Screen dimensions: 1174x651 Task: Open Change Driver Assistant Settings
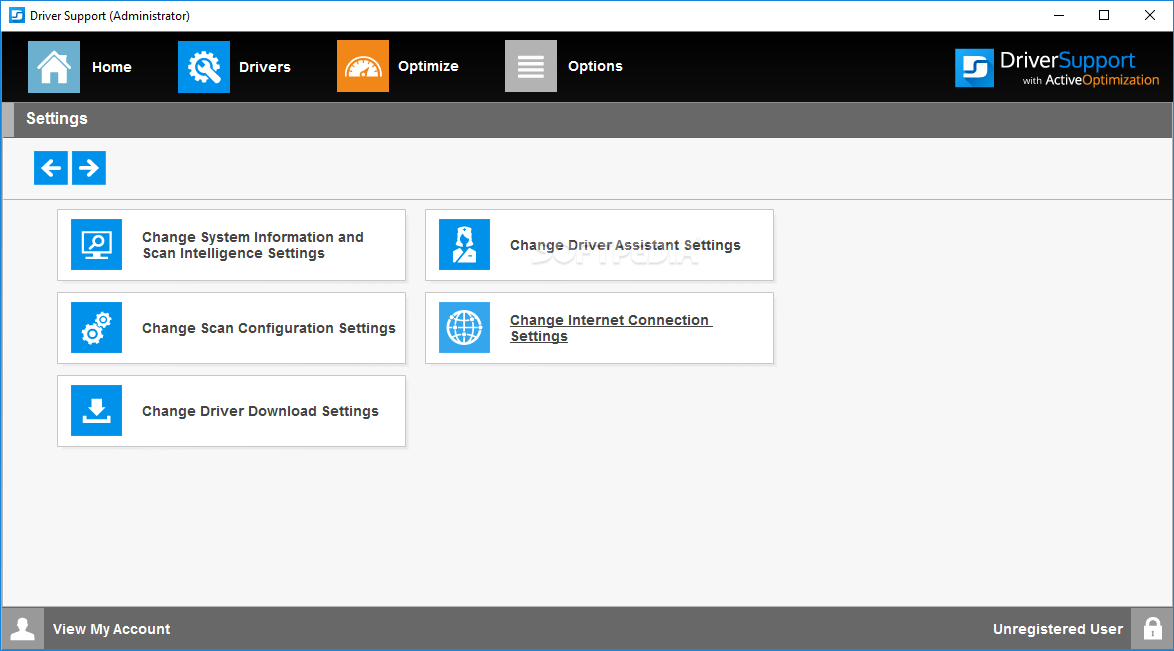[599, 245]
